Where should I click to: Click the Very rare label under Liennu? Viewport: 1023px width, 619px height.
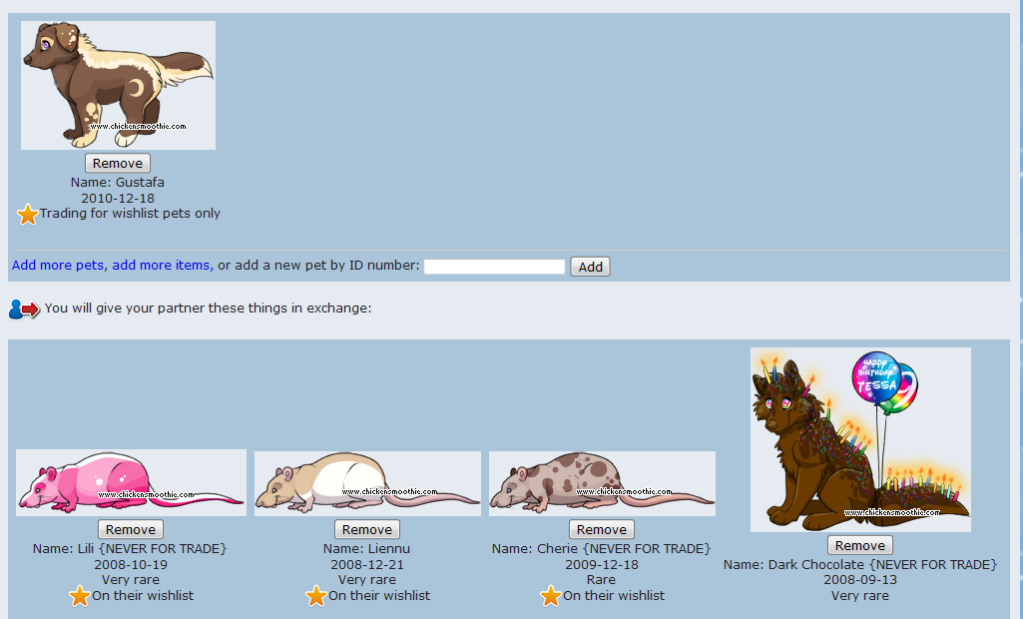click(x=367, y=579)
